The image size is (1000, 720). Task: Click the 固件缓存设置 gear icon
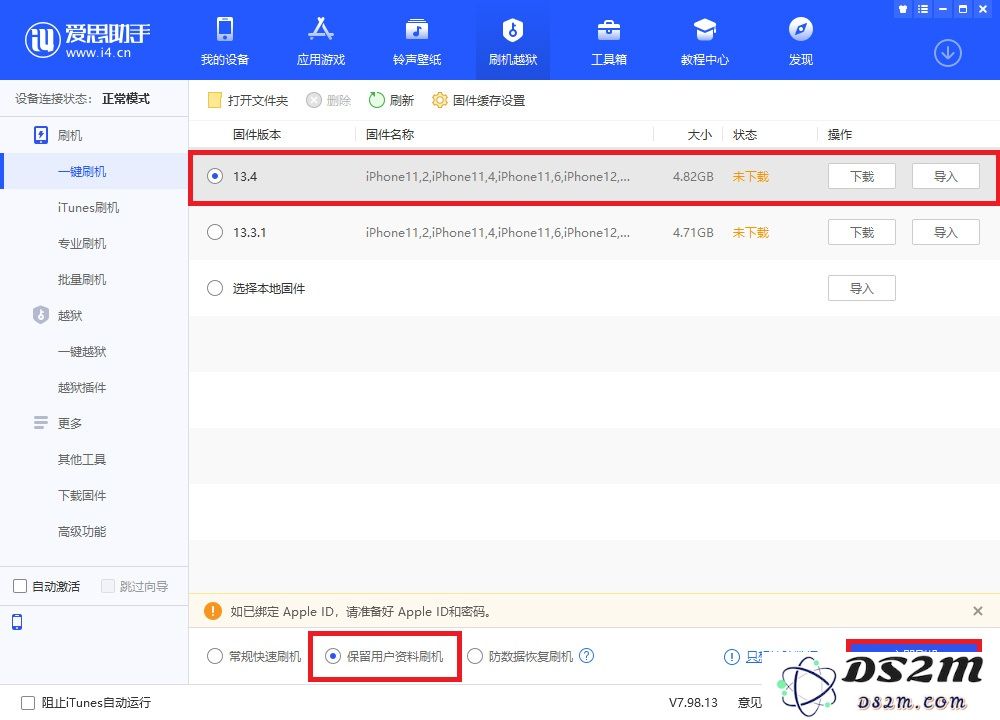tap(439, 100)
